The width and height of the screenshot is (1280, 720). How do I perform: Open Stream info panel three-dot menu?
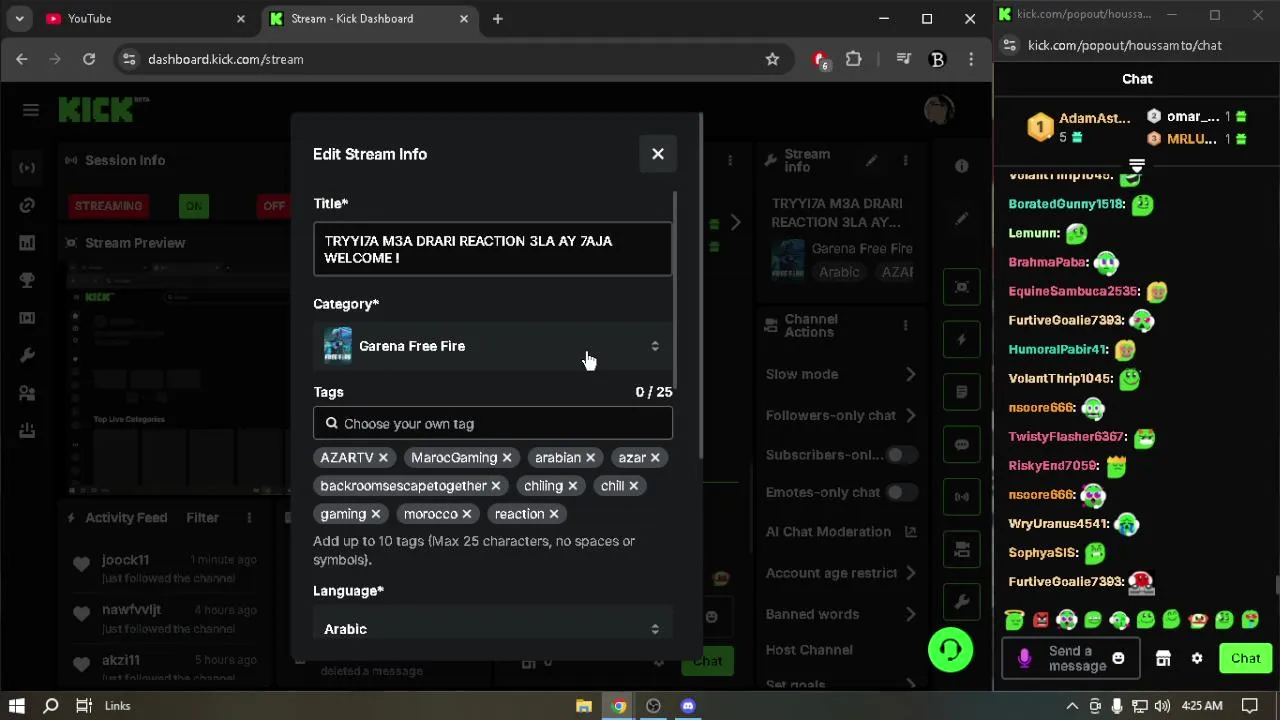pyautogui.click(x=906, y=160)
